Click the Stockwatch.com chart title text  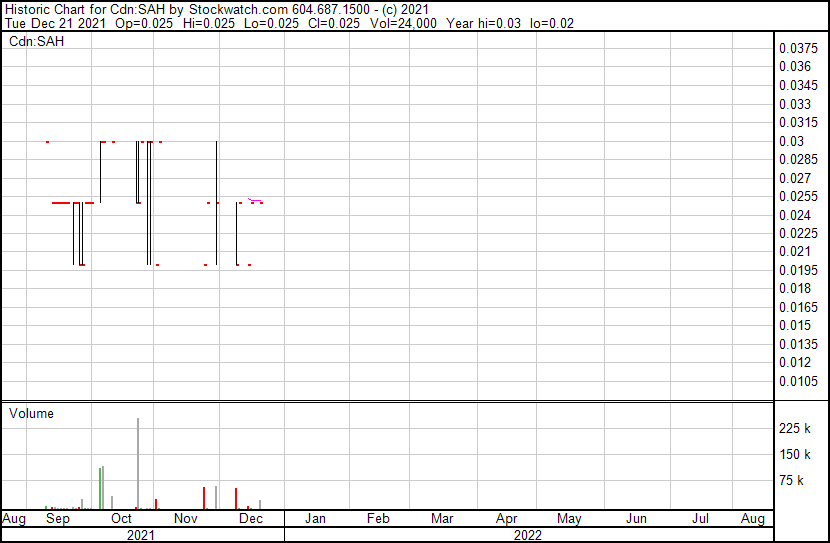pos(236,10)
